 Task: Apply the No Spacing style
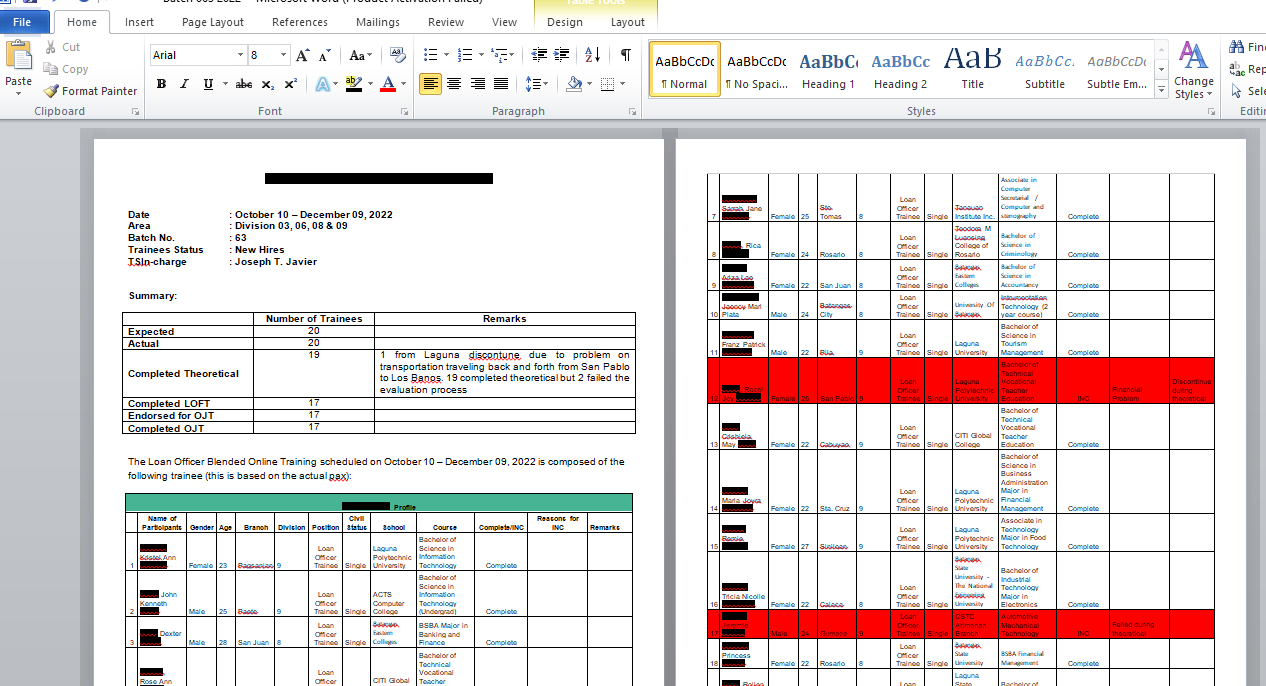click(756, 70)
